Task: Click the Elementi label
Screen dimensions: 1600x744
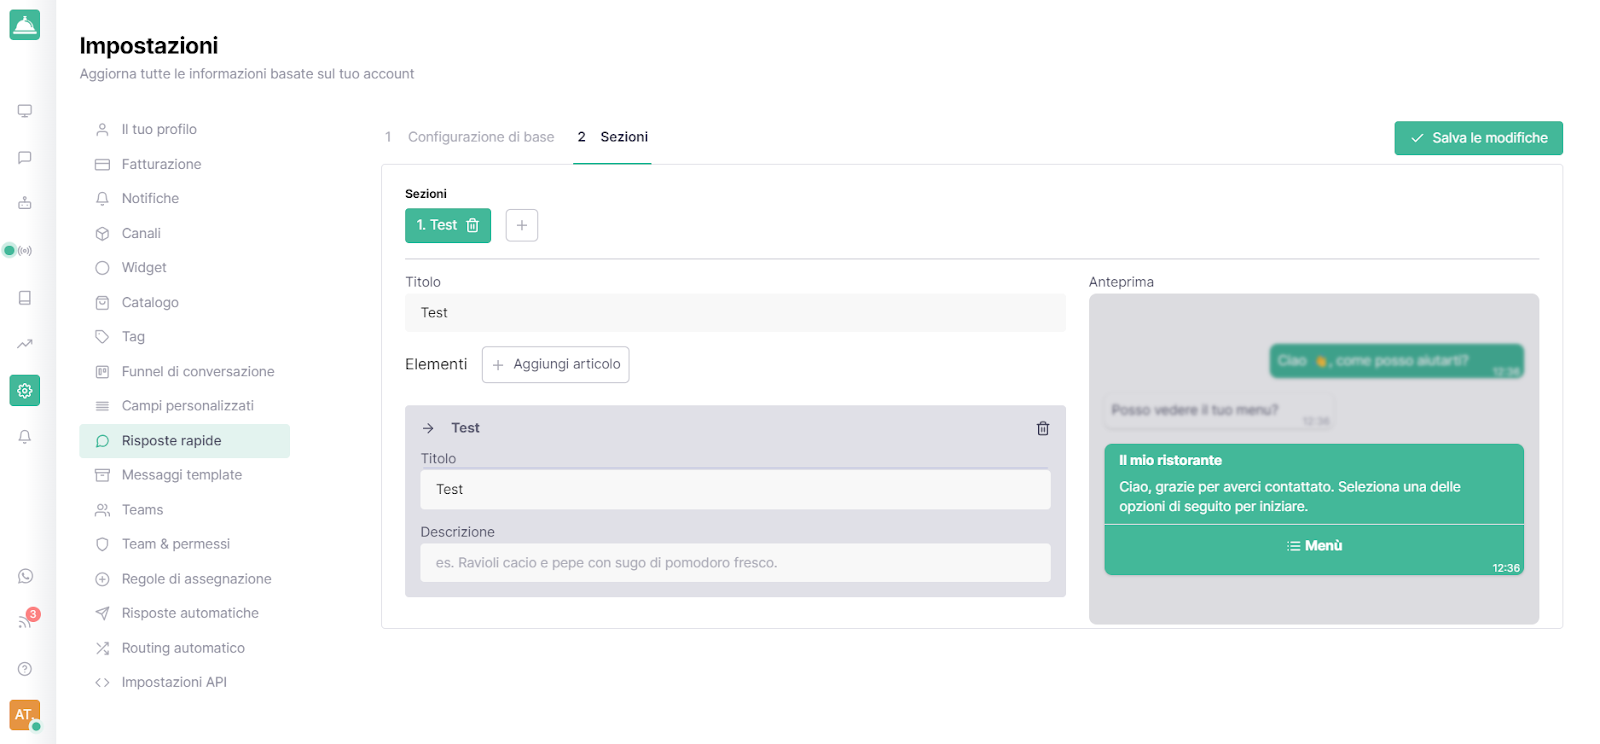Action: (x=436, y=364)
